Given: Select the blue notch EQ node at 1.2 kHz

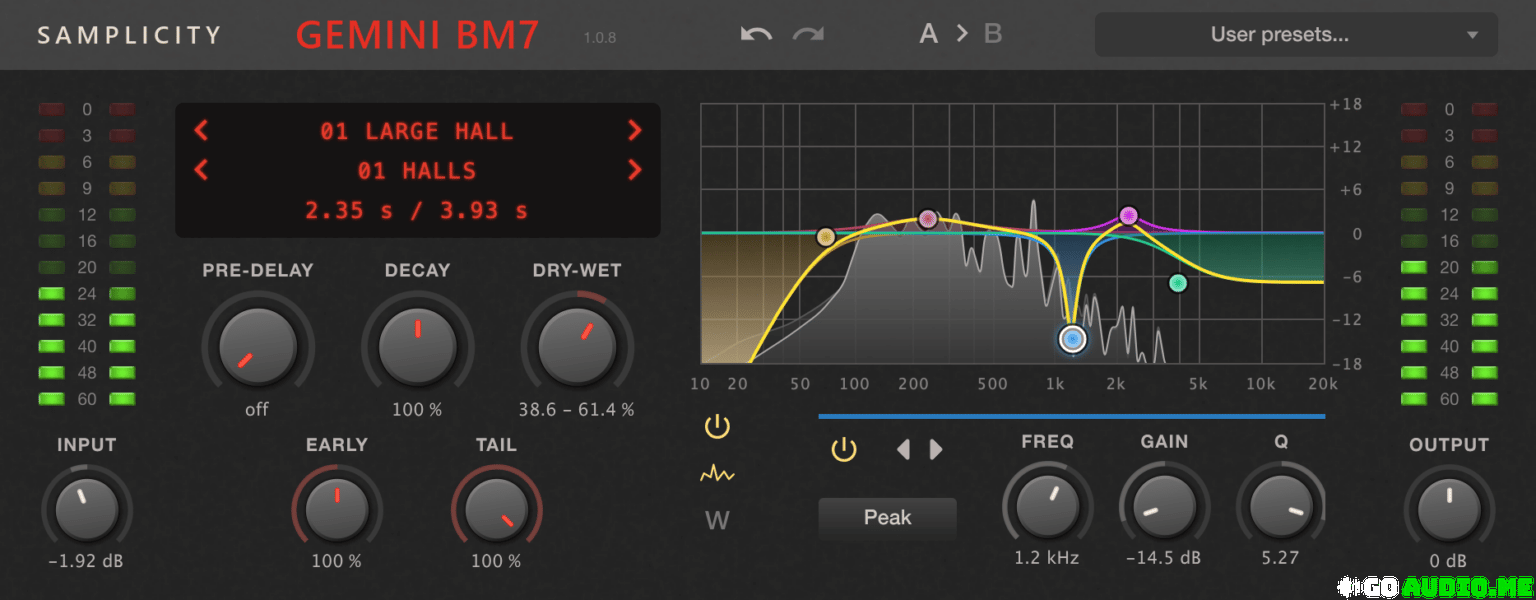Looking at the screenshot, I should pyautogui.click(x=1073, y=340).
